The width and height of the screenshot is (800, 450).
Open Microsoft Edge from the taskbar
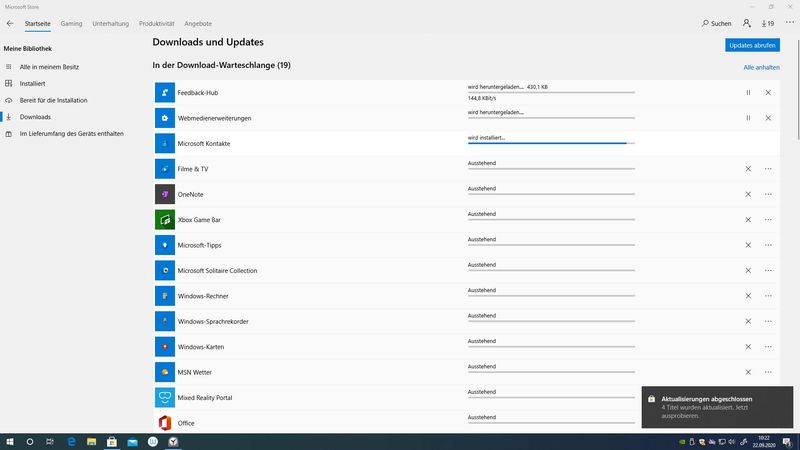click(71, 442)
